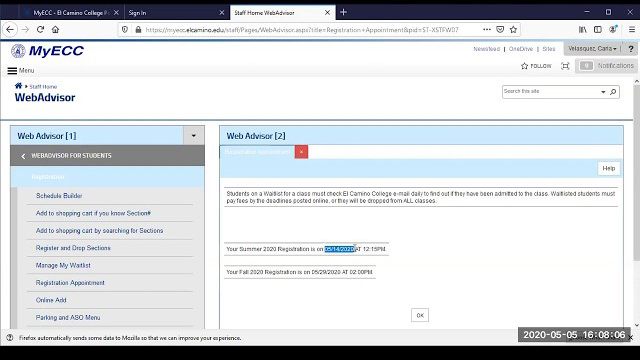
Task: Open the Sites link
Action: click(549, 49)
